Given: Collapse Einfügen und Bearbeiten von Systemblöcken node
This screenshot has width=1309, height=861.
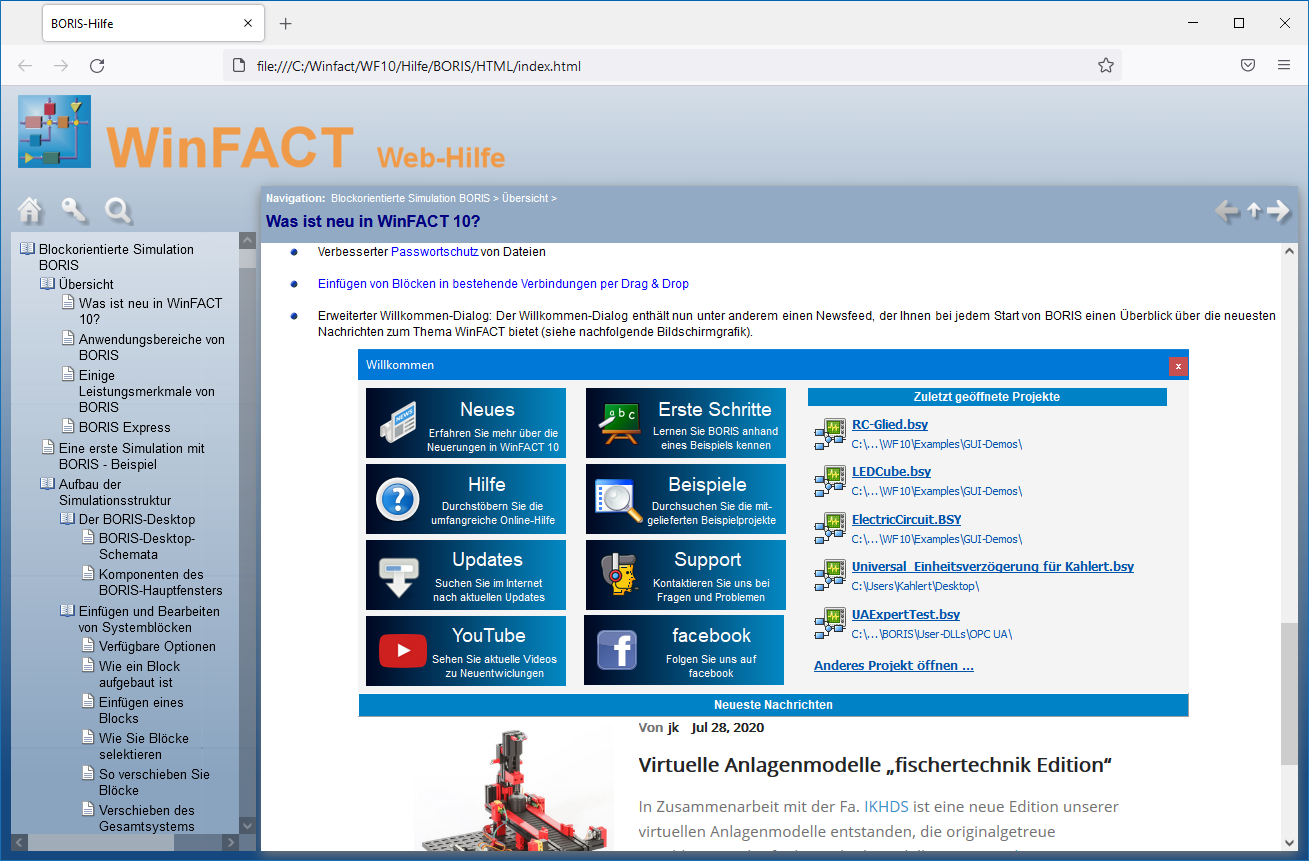Looking at the screenshot, I should (67, 611).
